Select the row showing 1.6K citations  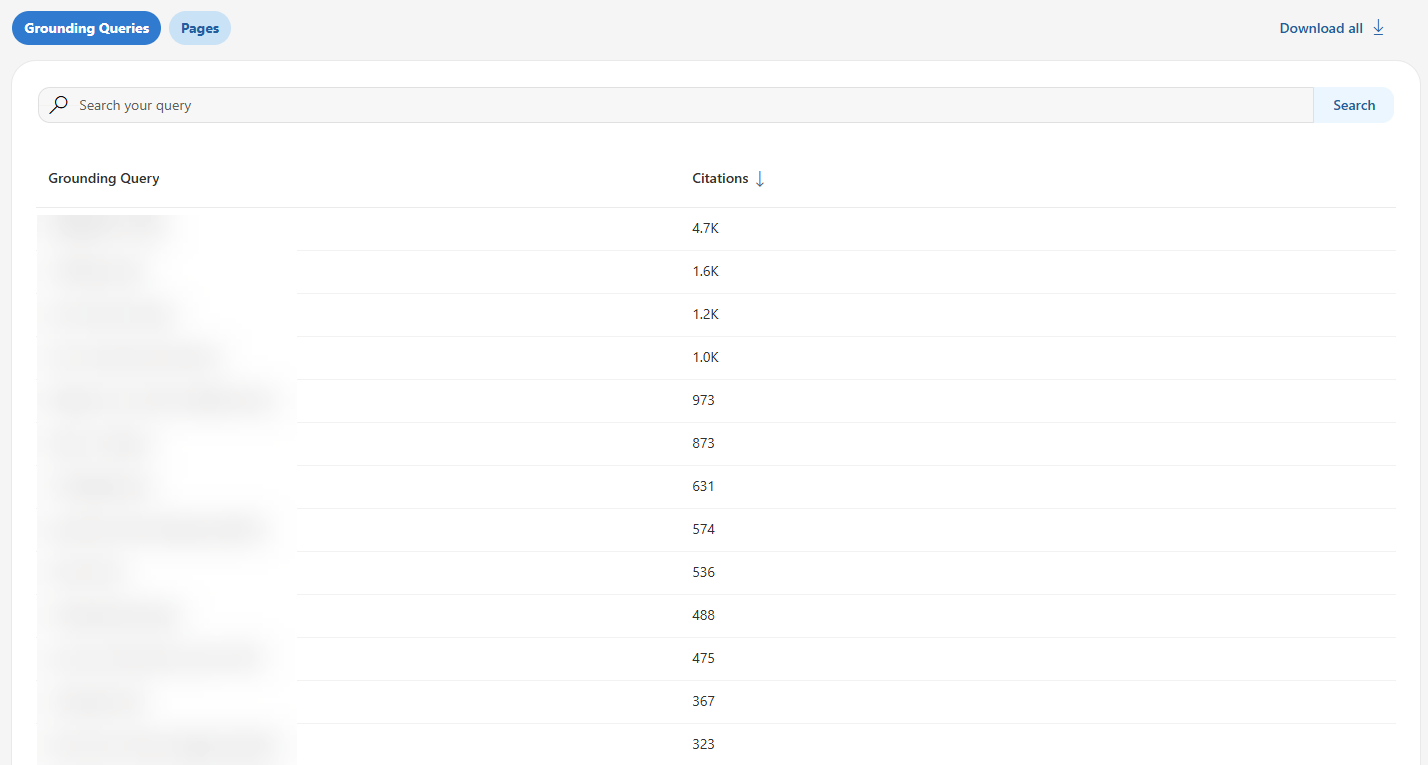(x=705, y=271)
